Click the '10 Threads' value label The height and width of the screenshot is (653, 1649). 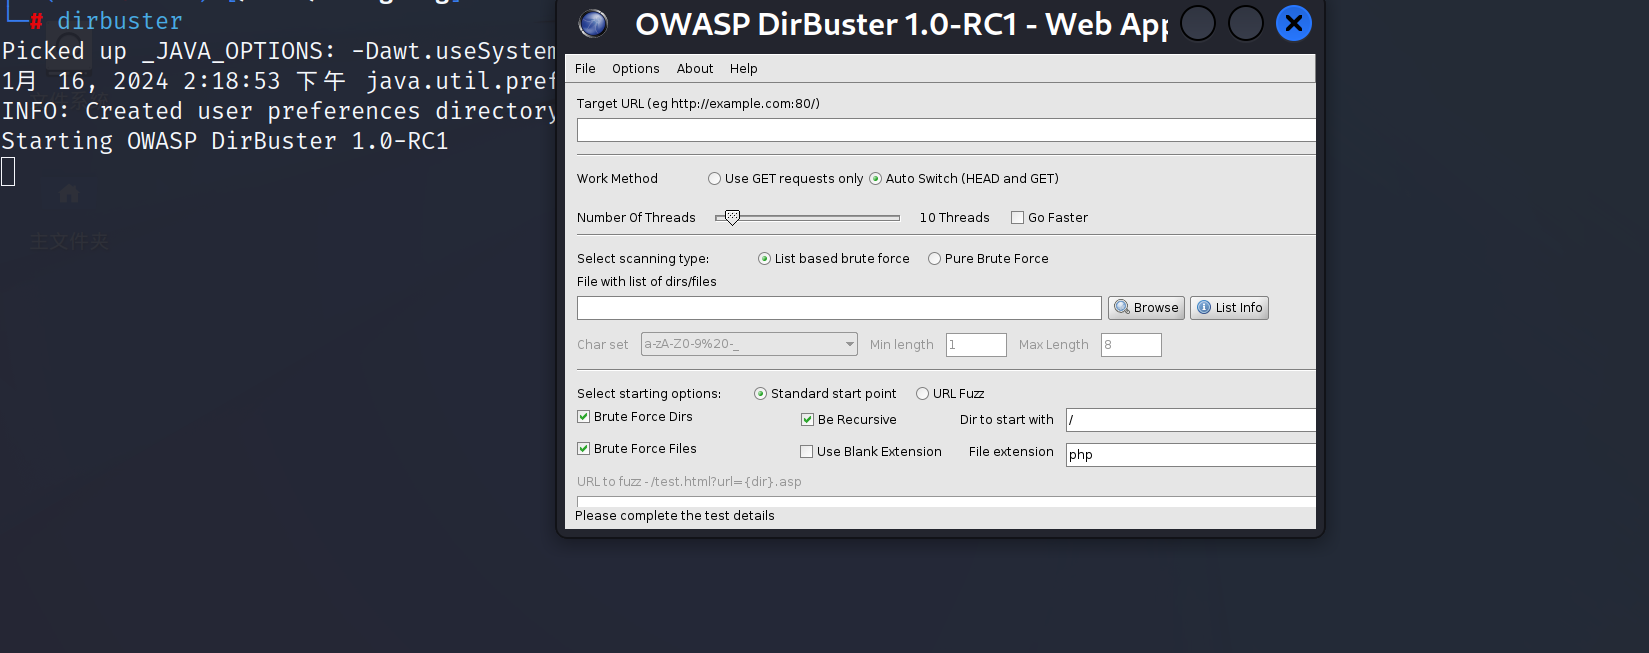point(954,218)
